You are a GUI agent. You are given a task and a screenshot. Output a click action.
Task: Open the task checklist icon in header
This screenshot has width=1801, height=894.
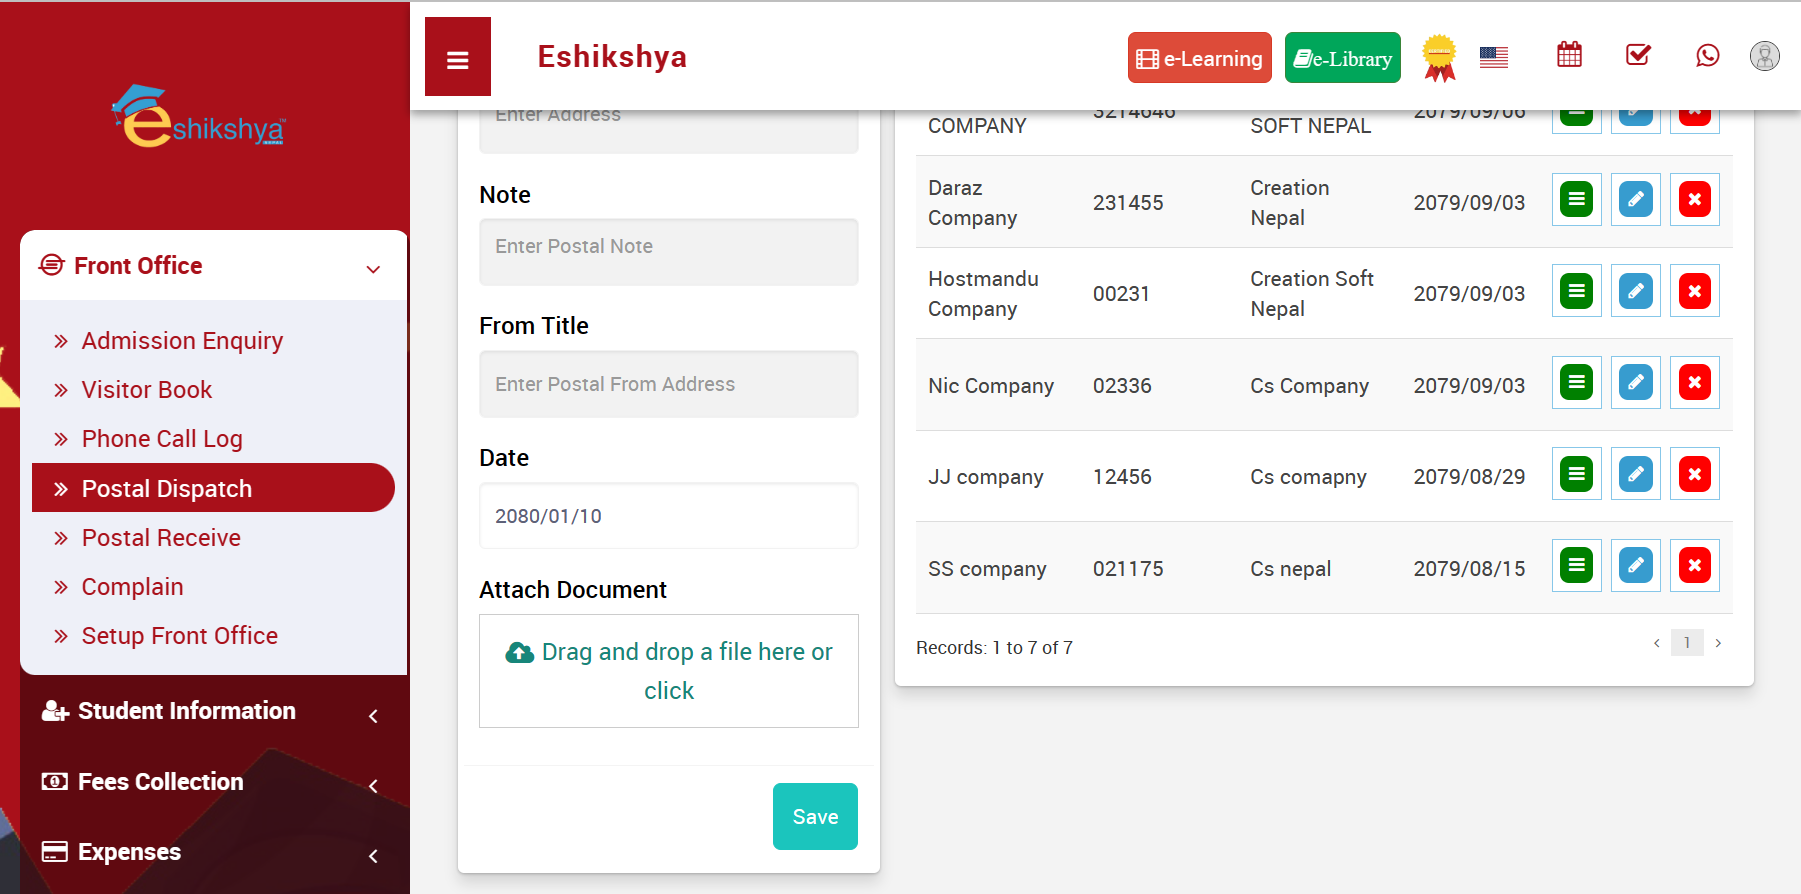tap(1638, 55)
